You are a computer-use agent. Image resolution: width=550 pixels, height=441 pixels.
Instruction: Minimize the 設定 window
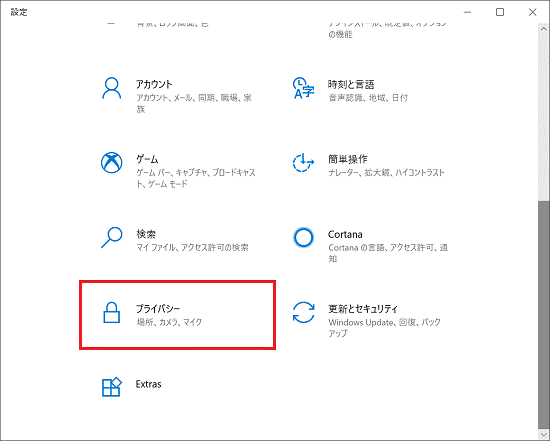tap(467, 12)
